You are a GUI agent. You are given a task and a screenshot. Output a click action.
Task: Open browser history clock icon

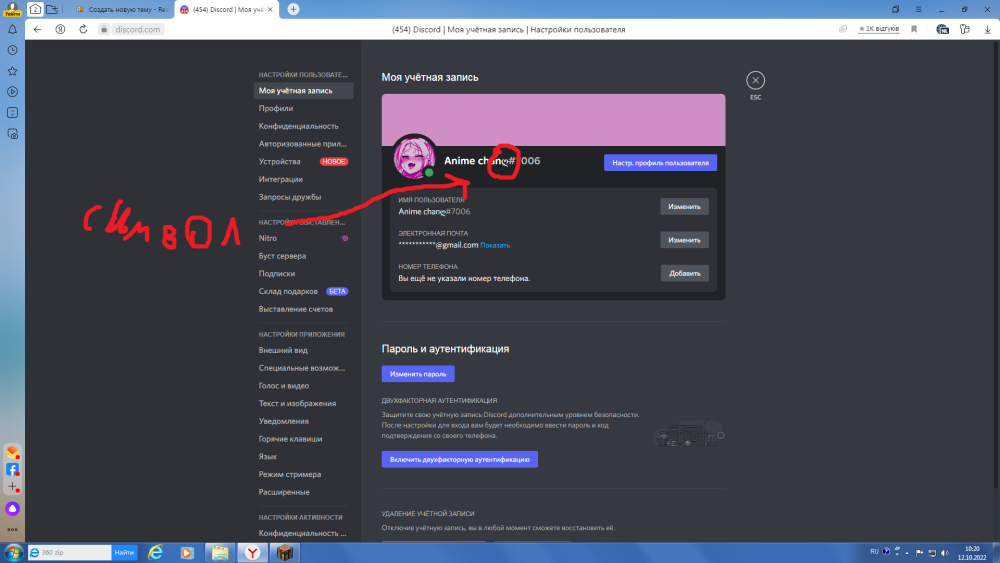tap(12, 50)
